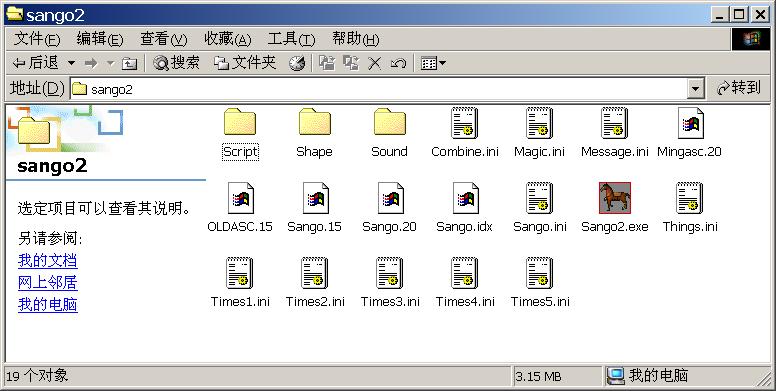Select the Sango2.exe horse icon
Viewport: 776px width, 391px height.
(x=615, y=197)
